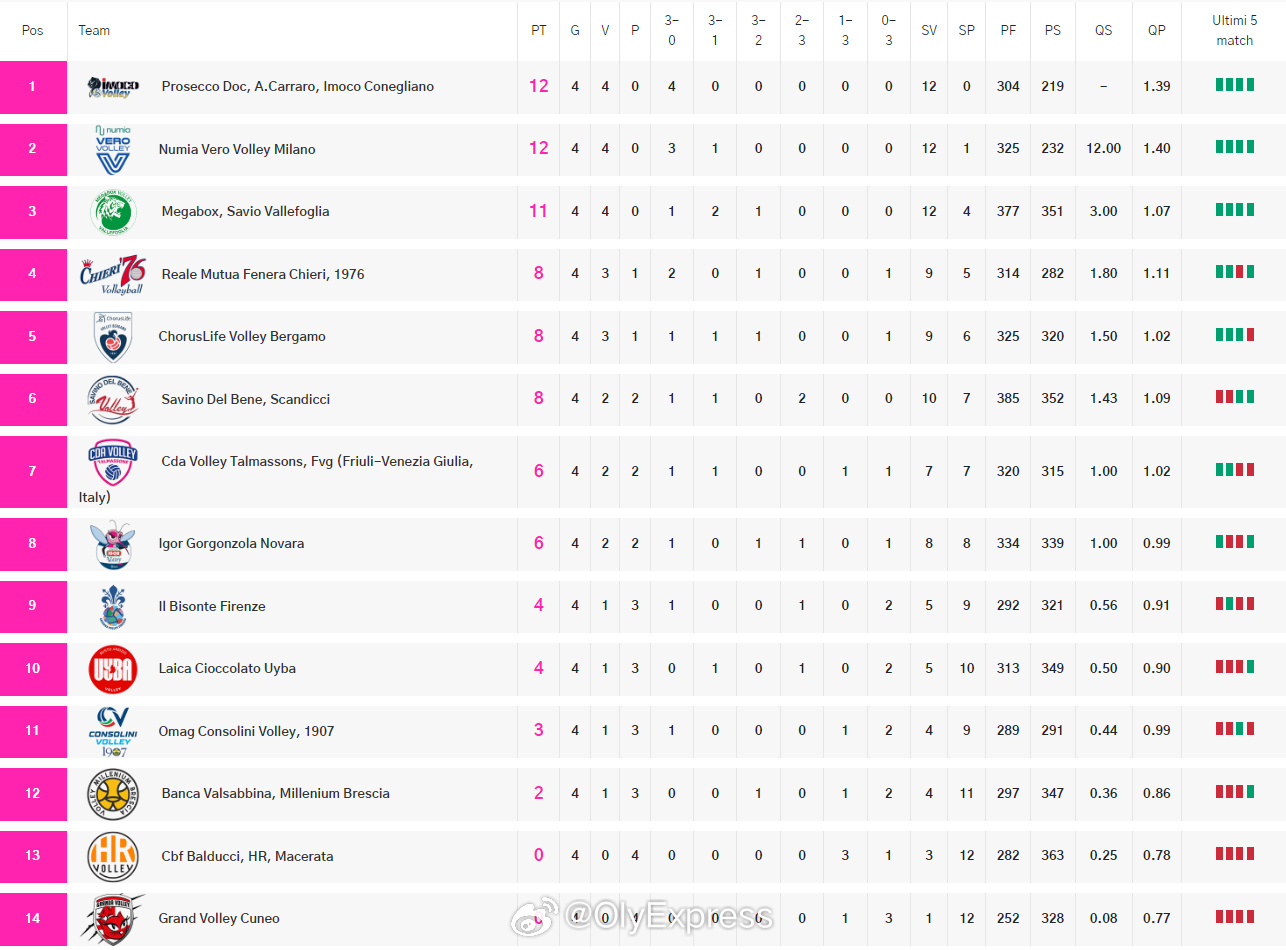Click Milano's 12.00 QS value
1286x950 pixels.
(x=1103, y=149)
